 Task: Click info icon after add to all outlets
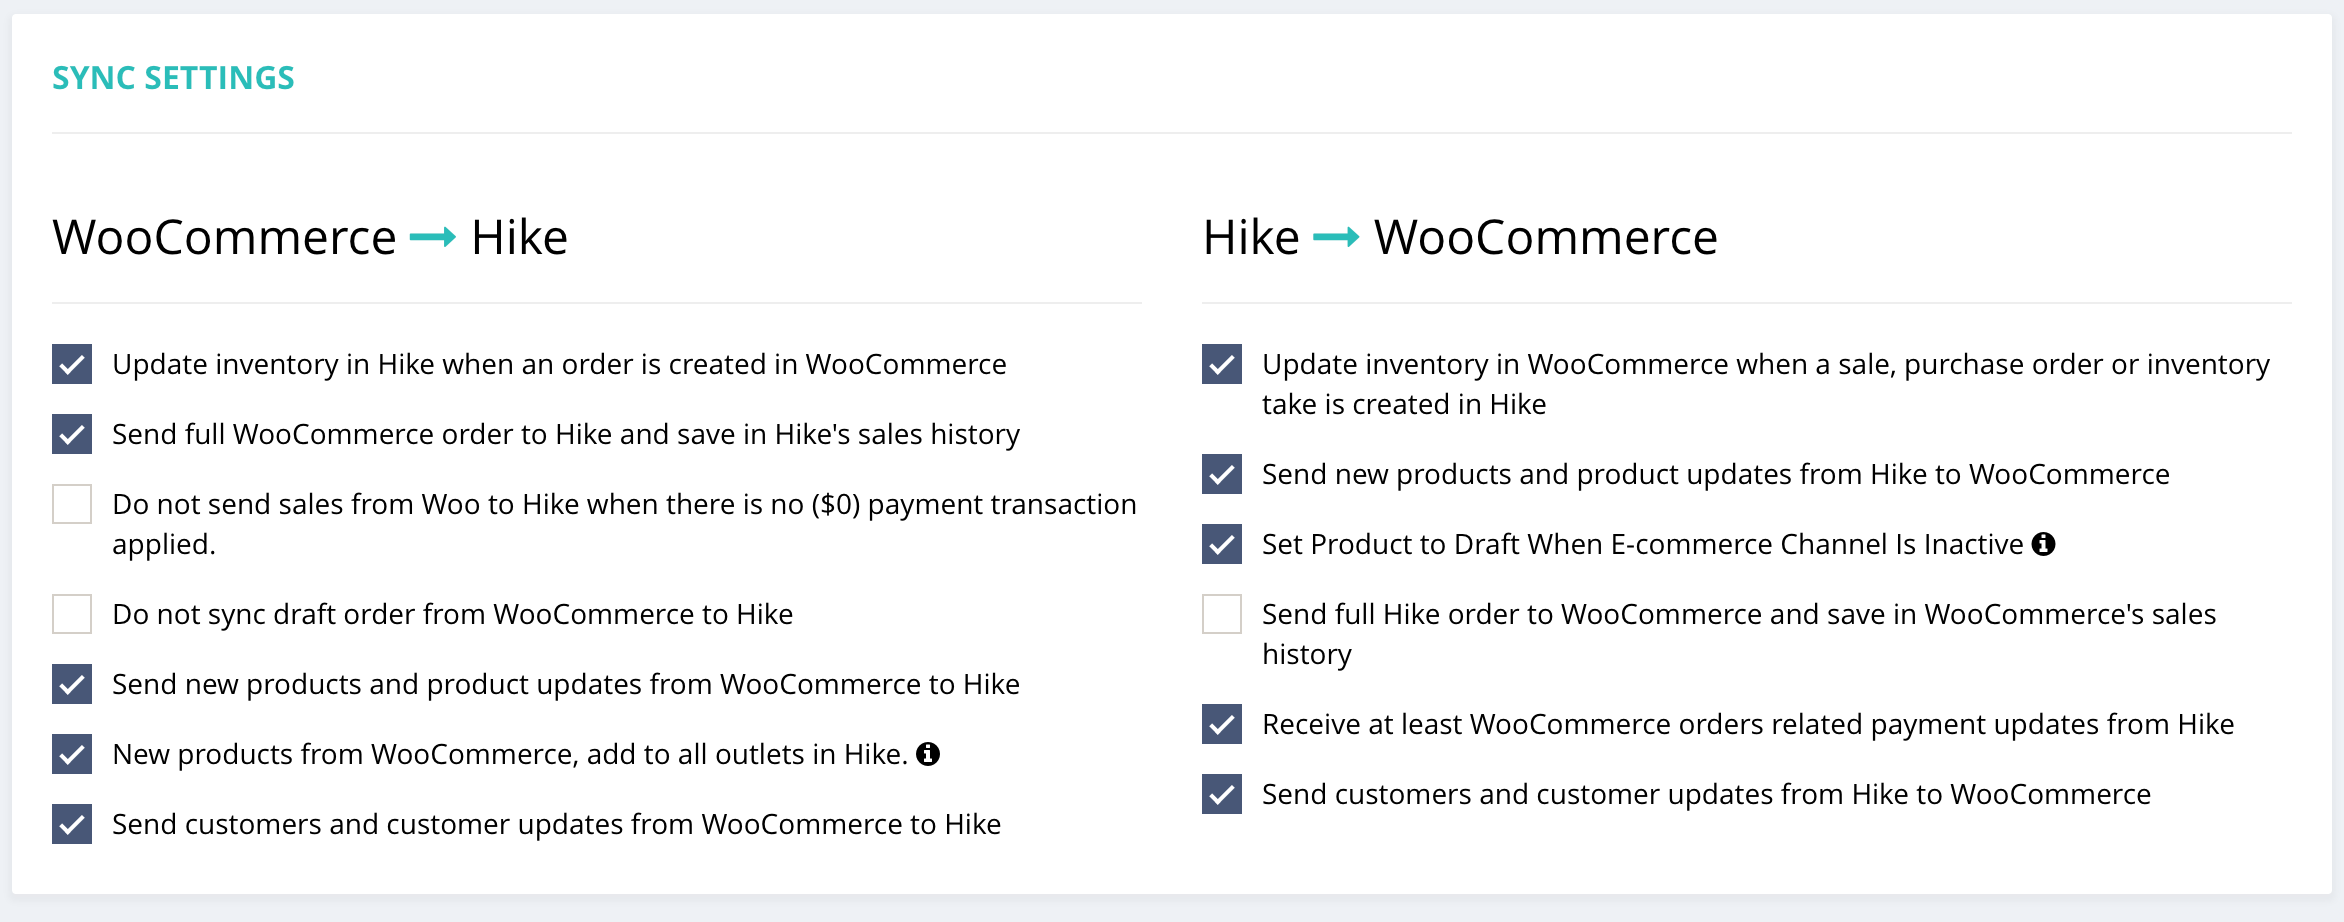tap(928, 754)
